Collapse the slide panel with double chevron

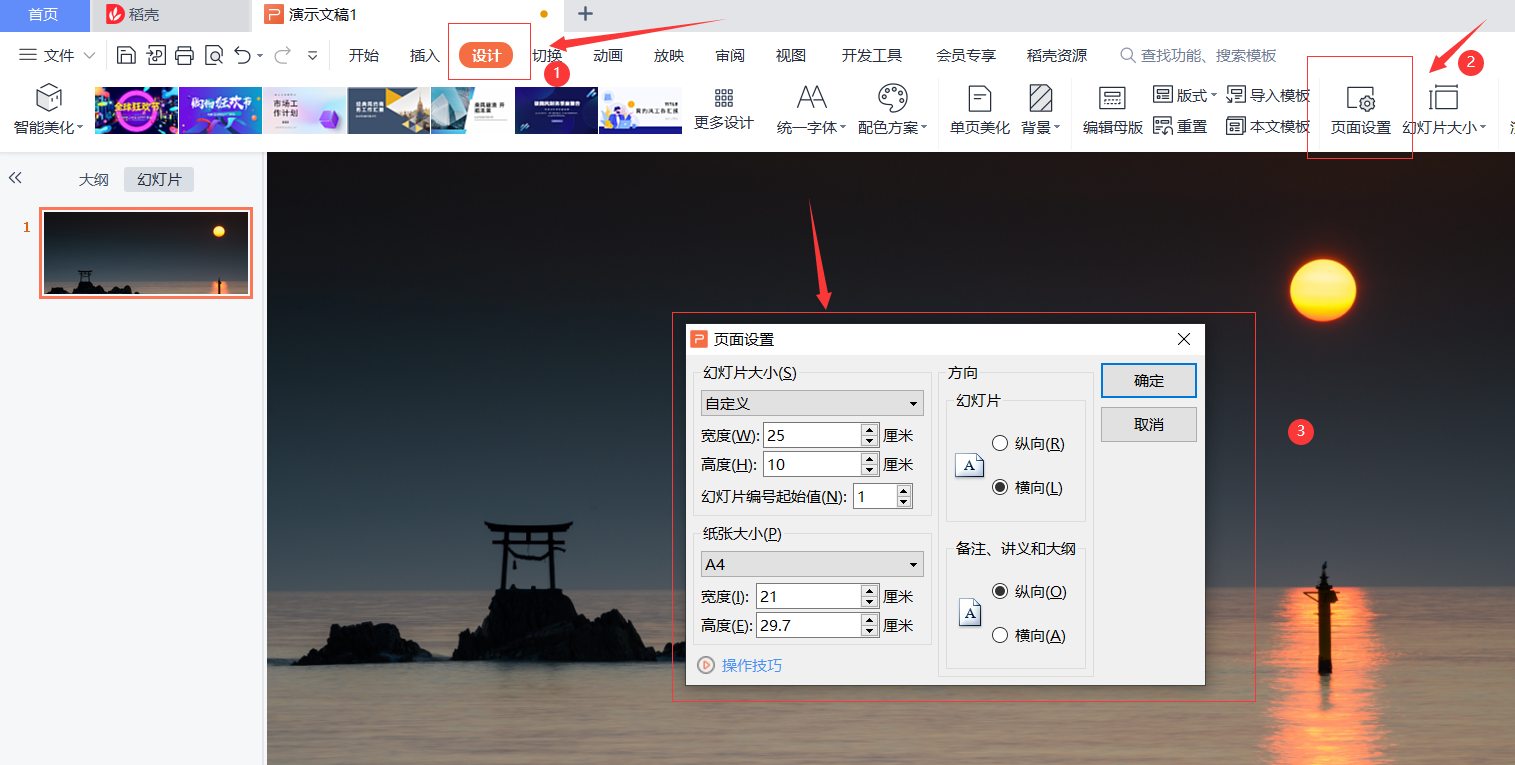[15, 178]
